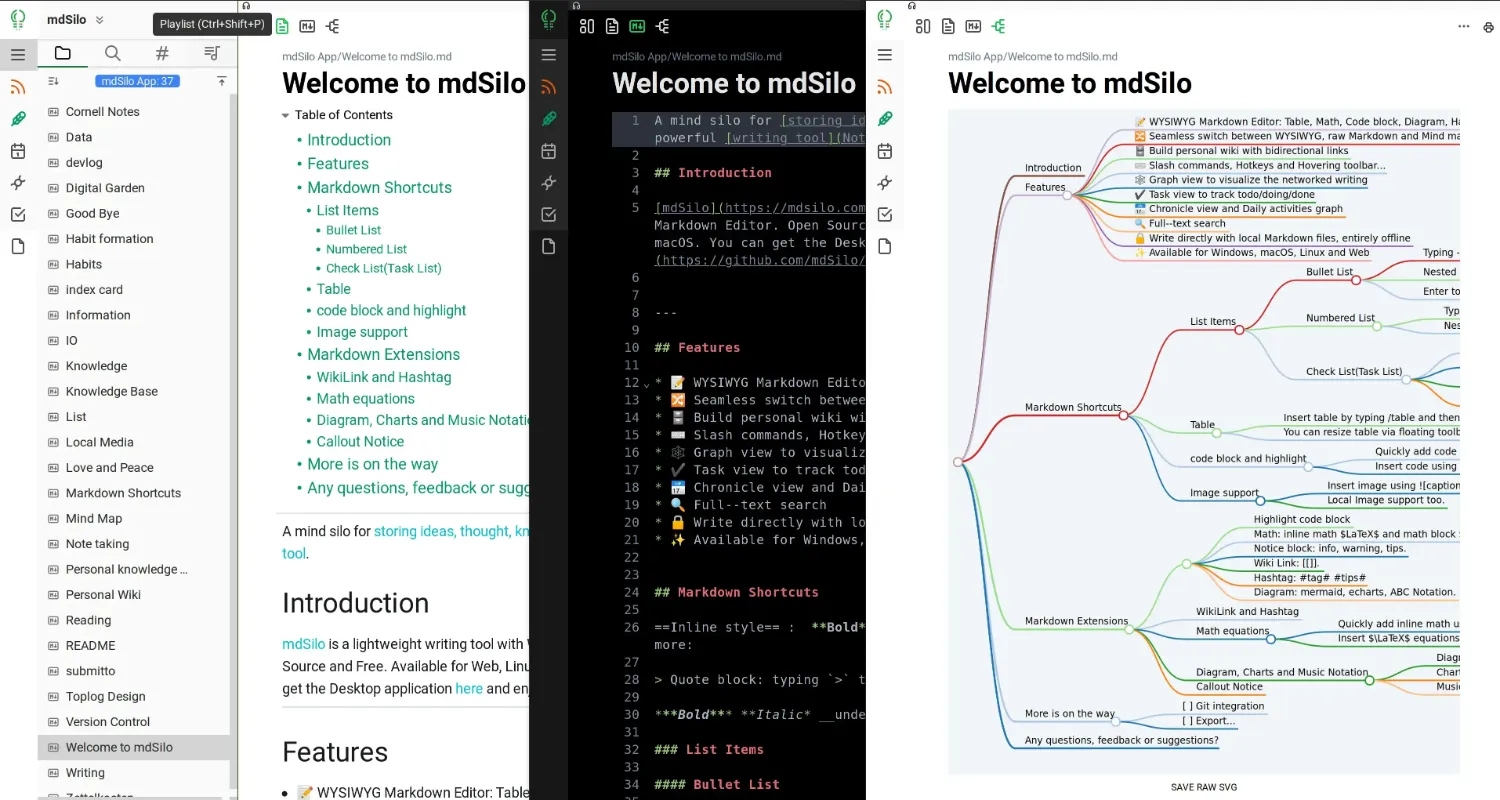Open the Task view checkbox icon in left sidebar
1500x800 pixels.
(18, 215)
